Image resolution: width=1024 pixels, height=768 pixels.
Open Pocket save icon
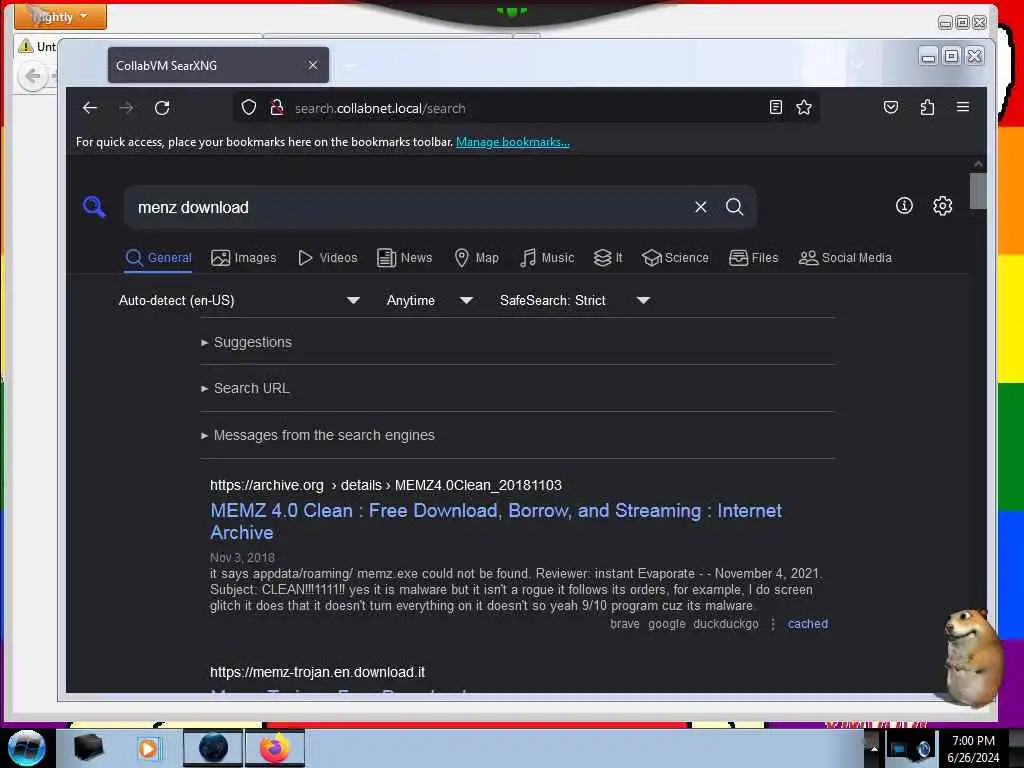[x=891, y=108]
